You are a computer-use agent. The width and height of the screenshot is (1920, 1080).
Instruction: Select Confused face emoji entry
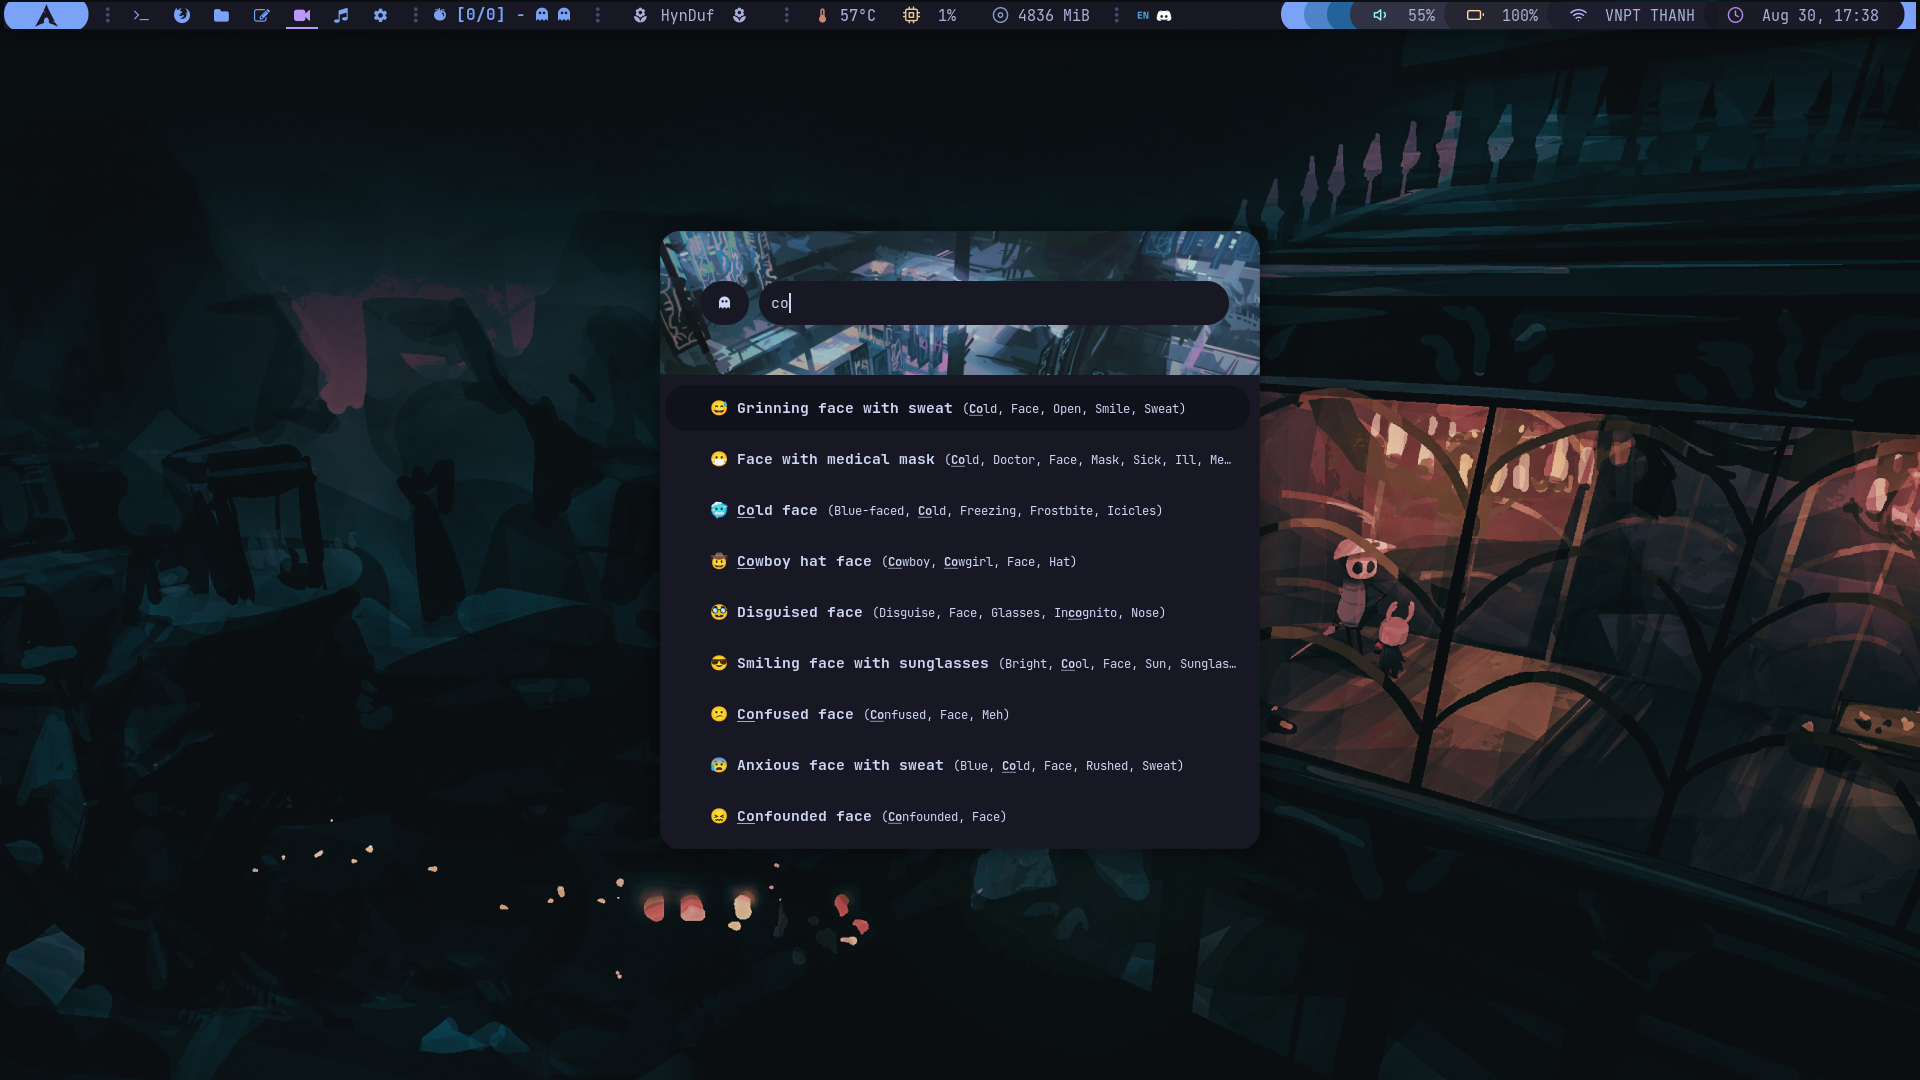pyautogui.click(x=957, y=714)
